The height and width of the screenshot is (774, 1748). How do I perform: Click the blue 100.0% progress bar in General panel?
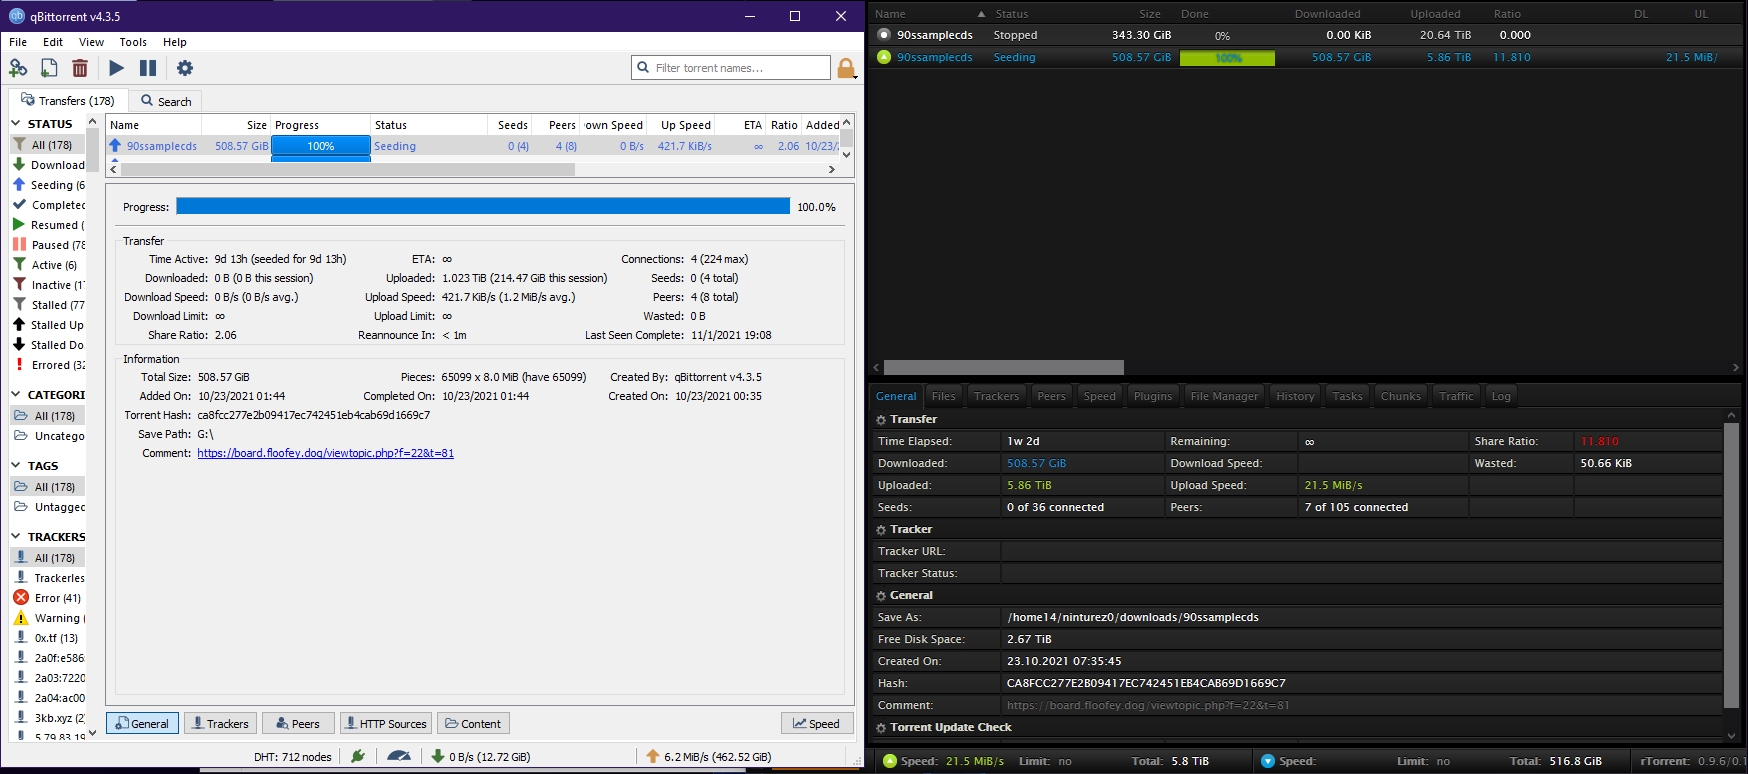[483, 206]
